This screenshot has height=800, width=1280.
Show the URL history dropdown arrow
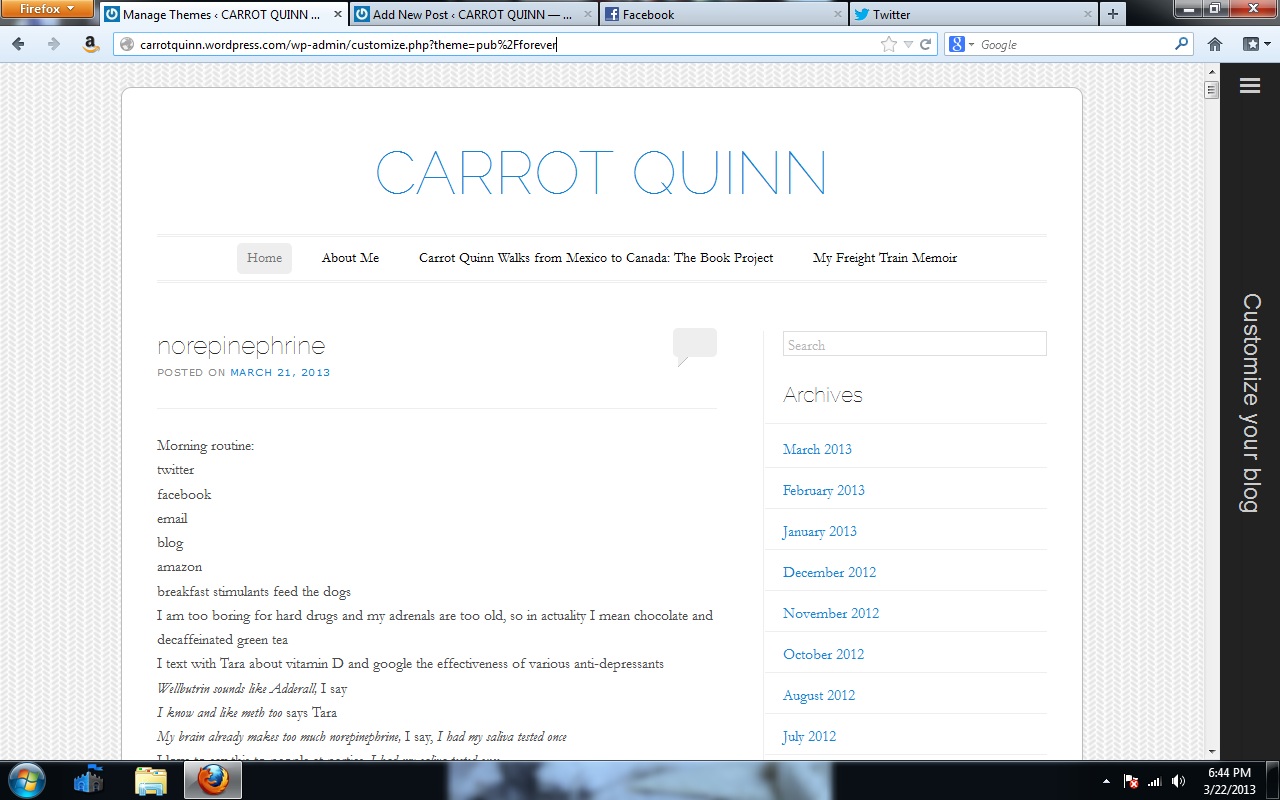908,44
